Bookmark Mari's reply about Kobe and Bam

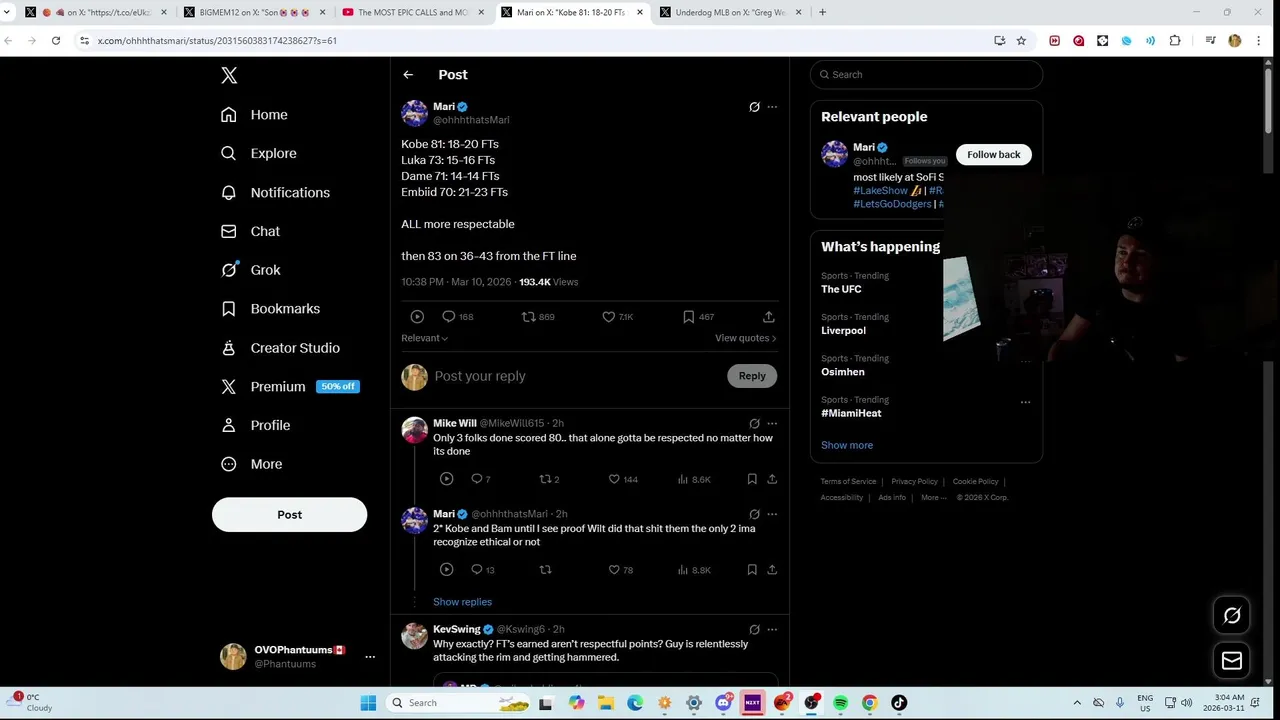click(x=752, y=570)
